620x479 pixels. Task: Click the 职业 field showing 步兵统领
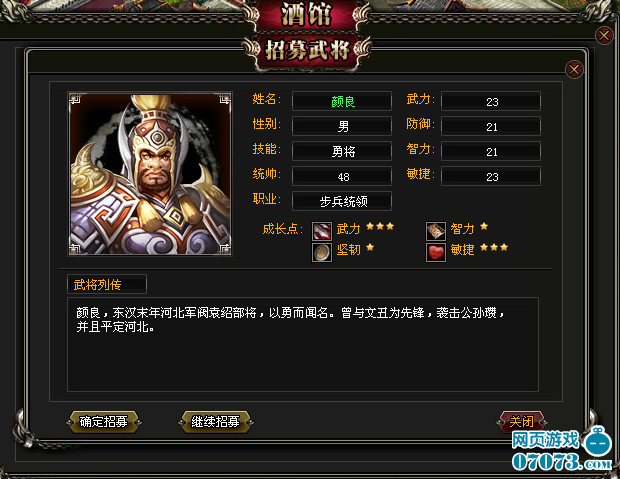pyautogui.click(x=342, y=201)
